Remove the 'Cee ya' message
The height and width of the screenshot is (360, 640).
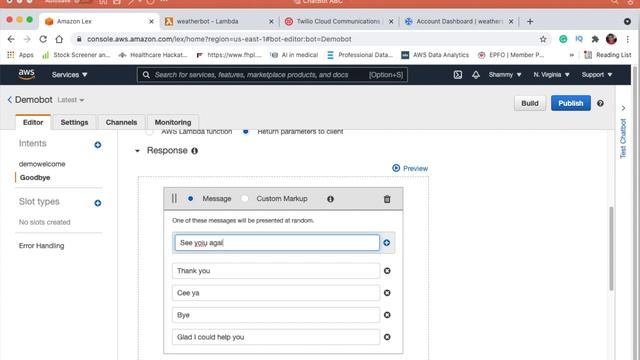point(387,293)
